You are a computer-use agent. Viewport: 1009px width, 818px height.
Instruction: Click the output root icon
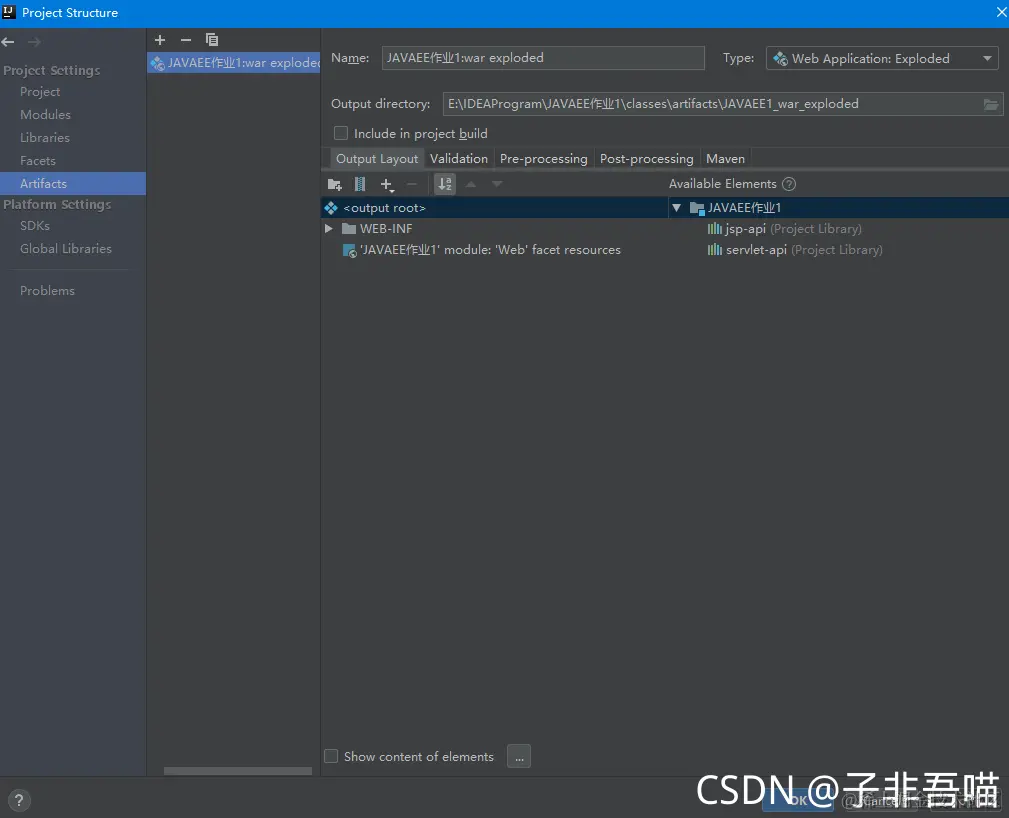pos(331,208)
